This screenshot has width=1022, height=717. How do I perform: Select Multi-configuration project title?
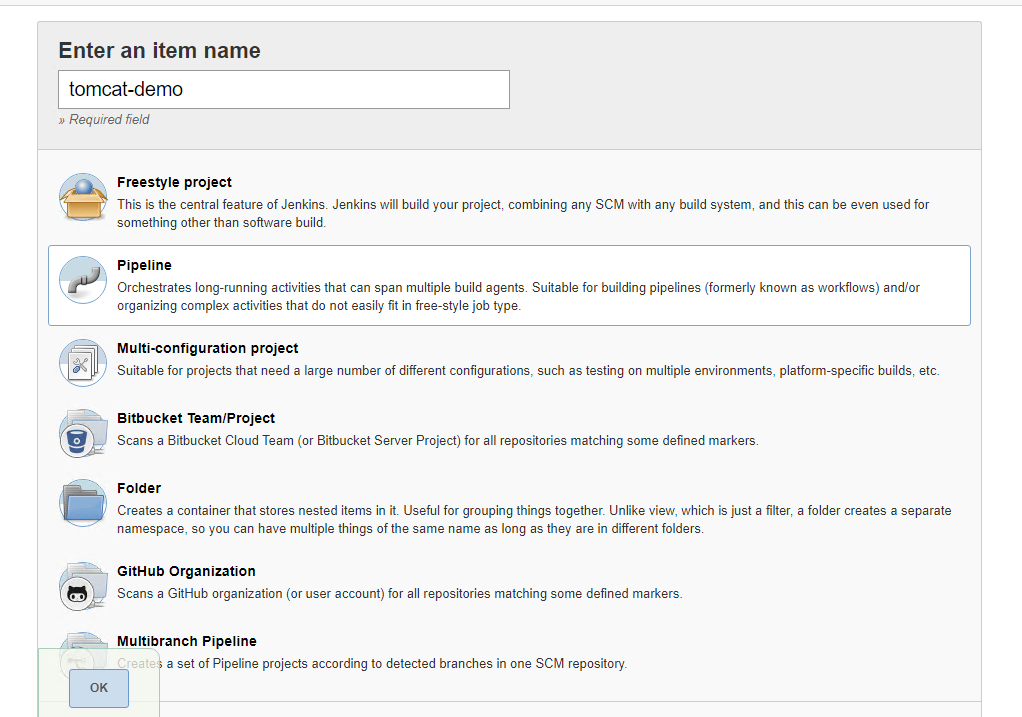(207, 348)
